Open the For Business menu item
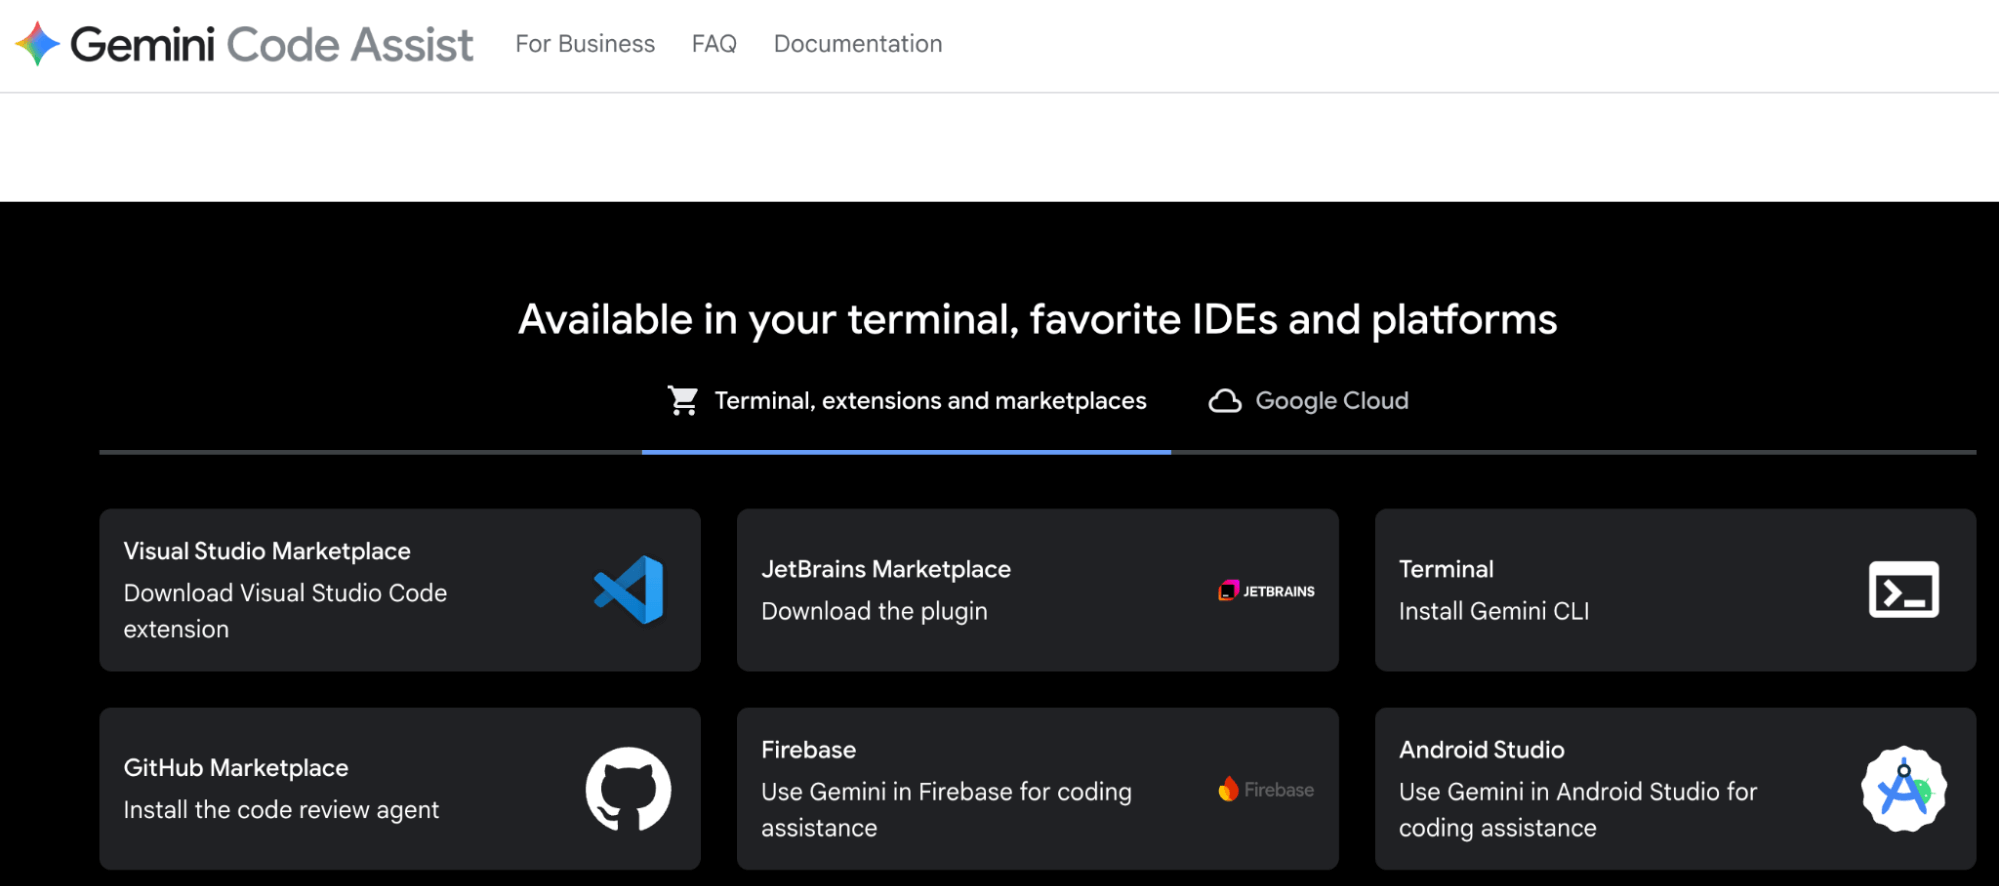Image resolution: width=1999 pixels, height=887 pixels. pos(585,44)
